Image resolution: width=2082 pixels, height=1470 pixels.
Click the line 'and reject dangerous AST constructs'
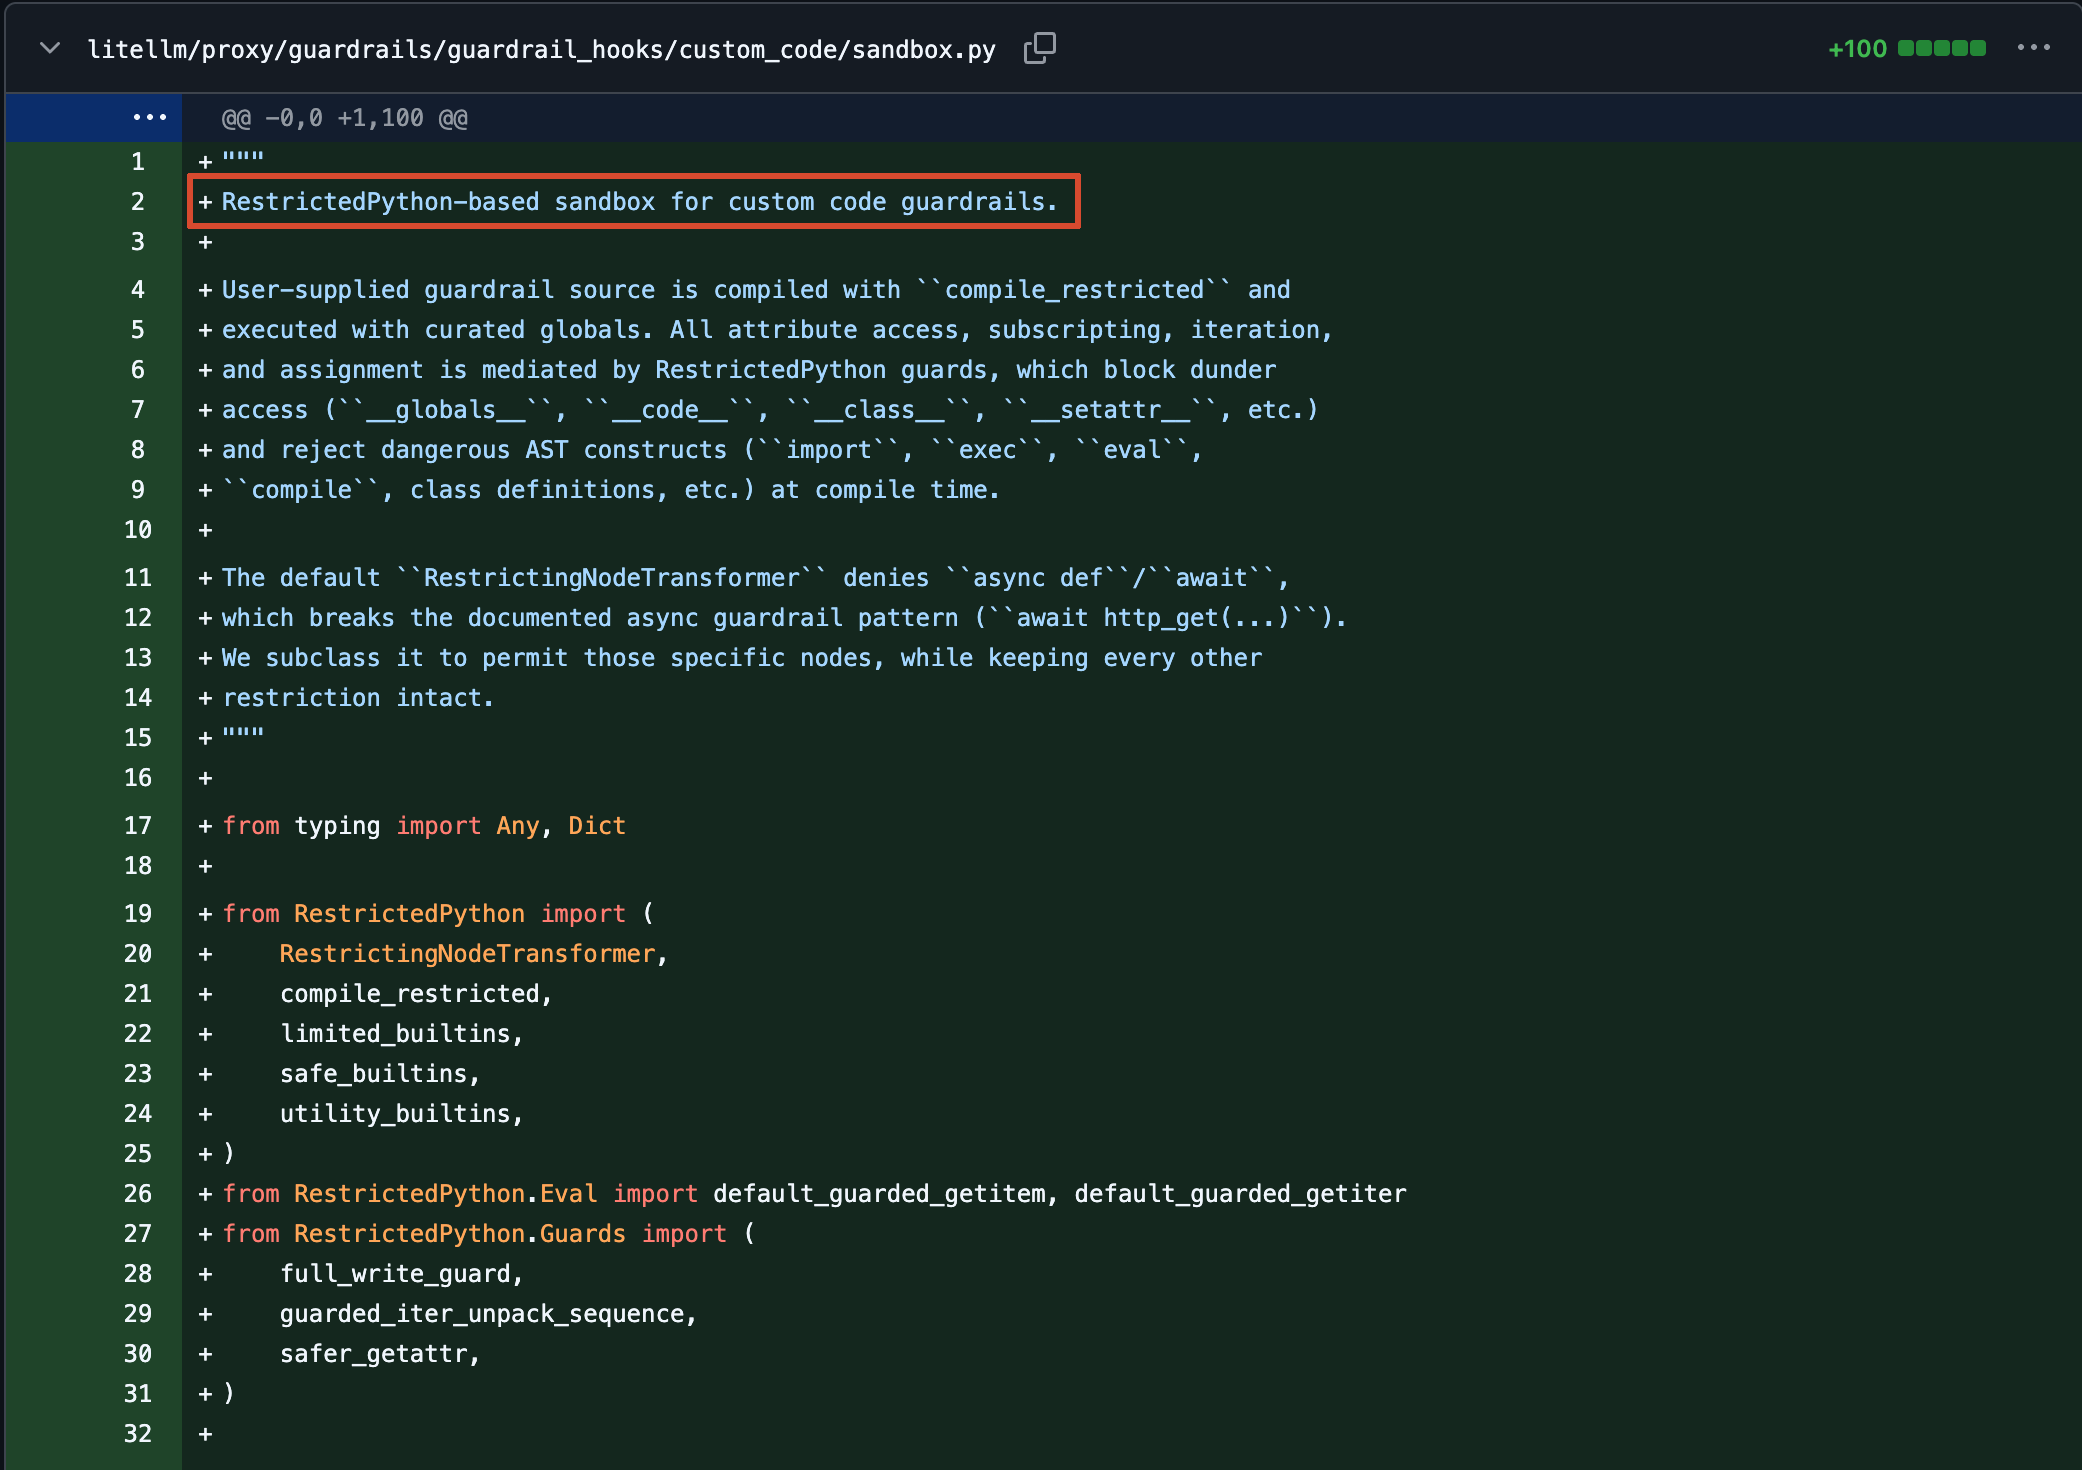[712, 450]
